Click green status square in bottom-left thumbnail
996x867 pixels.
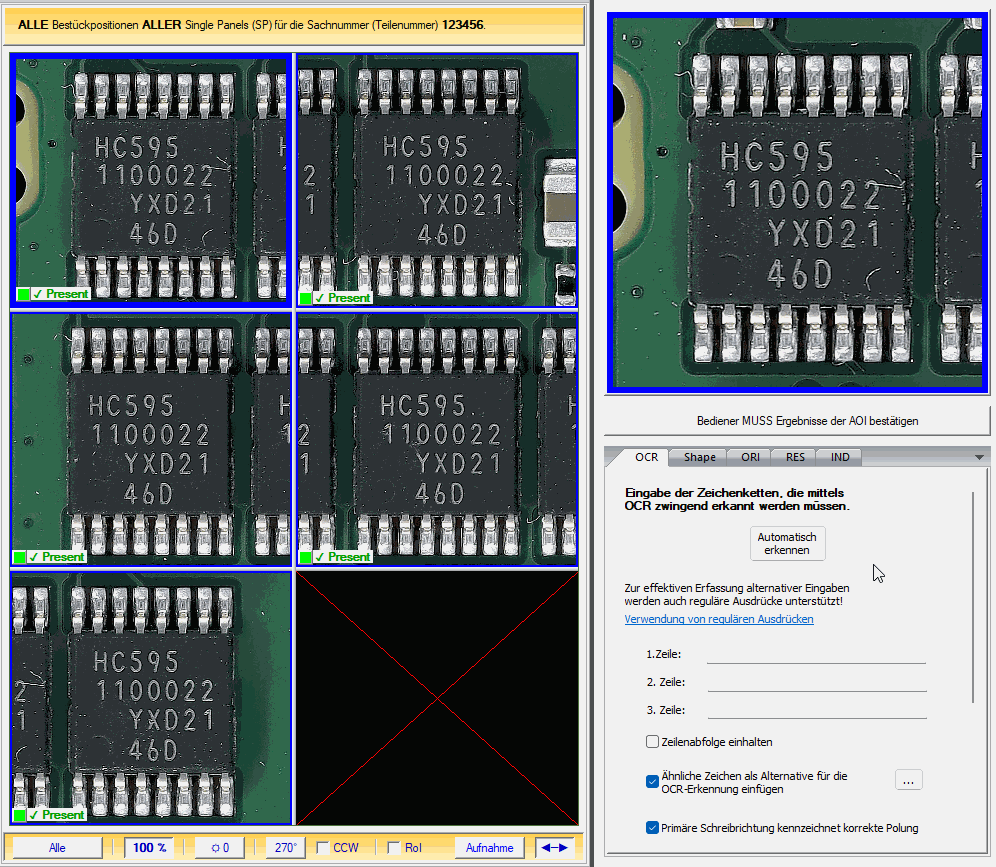coord(20,815)
